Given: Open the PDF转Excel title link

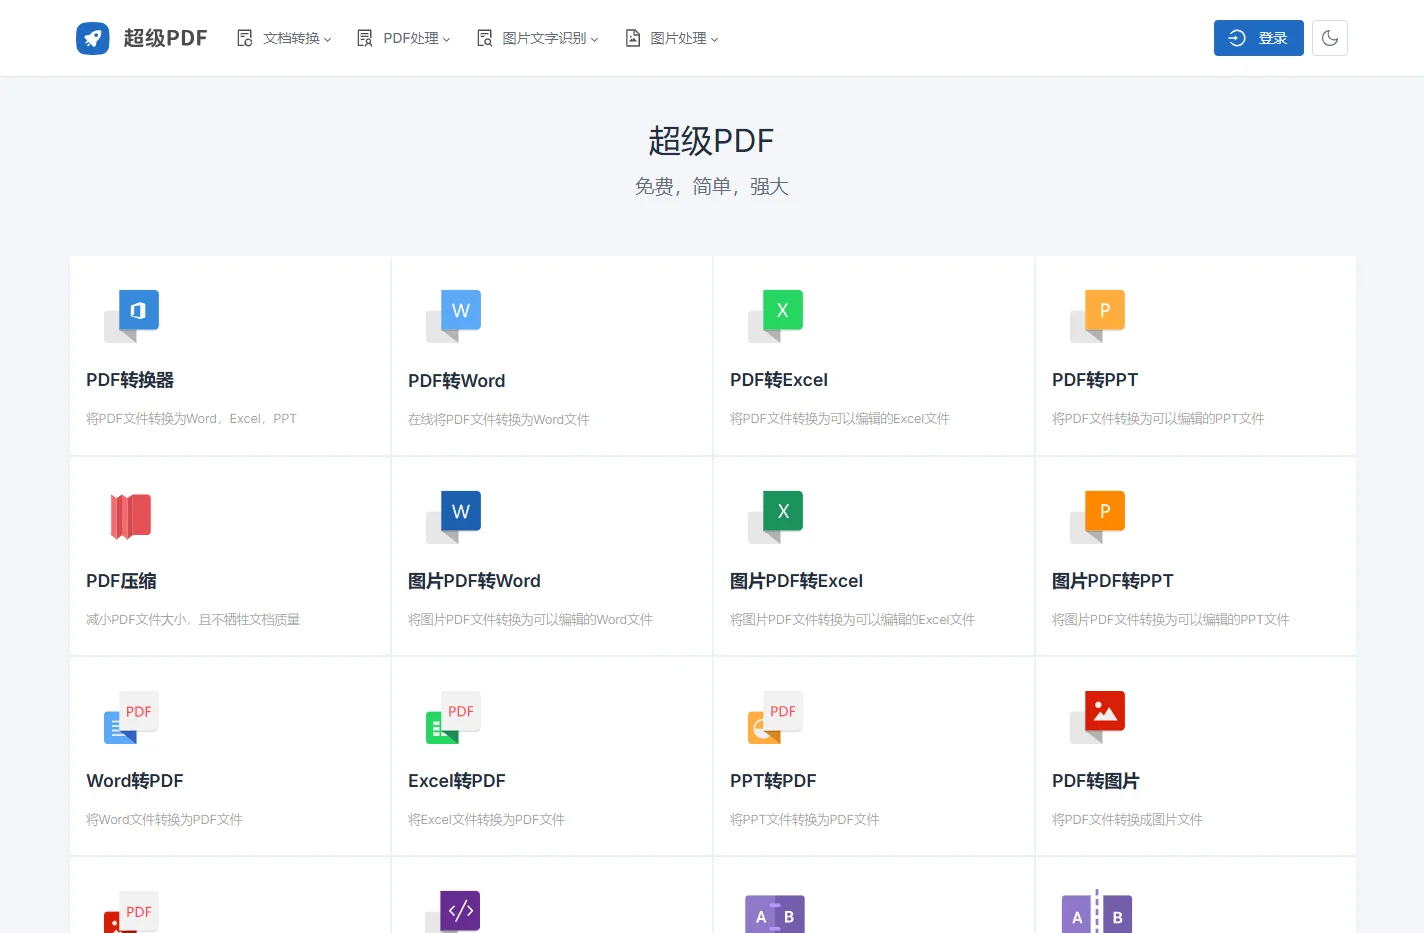Looking at the screenshot, I should point(779,380).
